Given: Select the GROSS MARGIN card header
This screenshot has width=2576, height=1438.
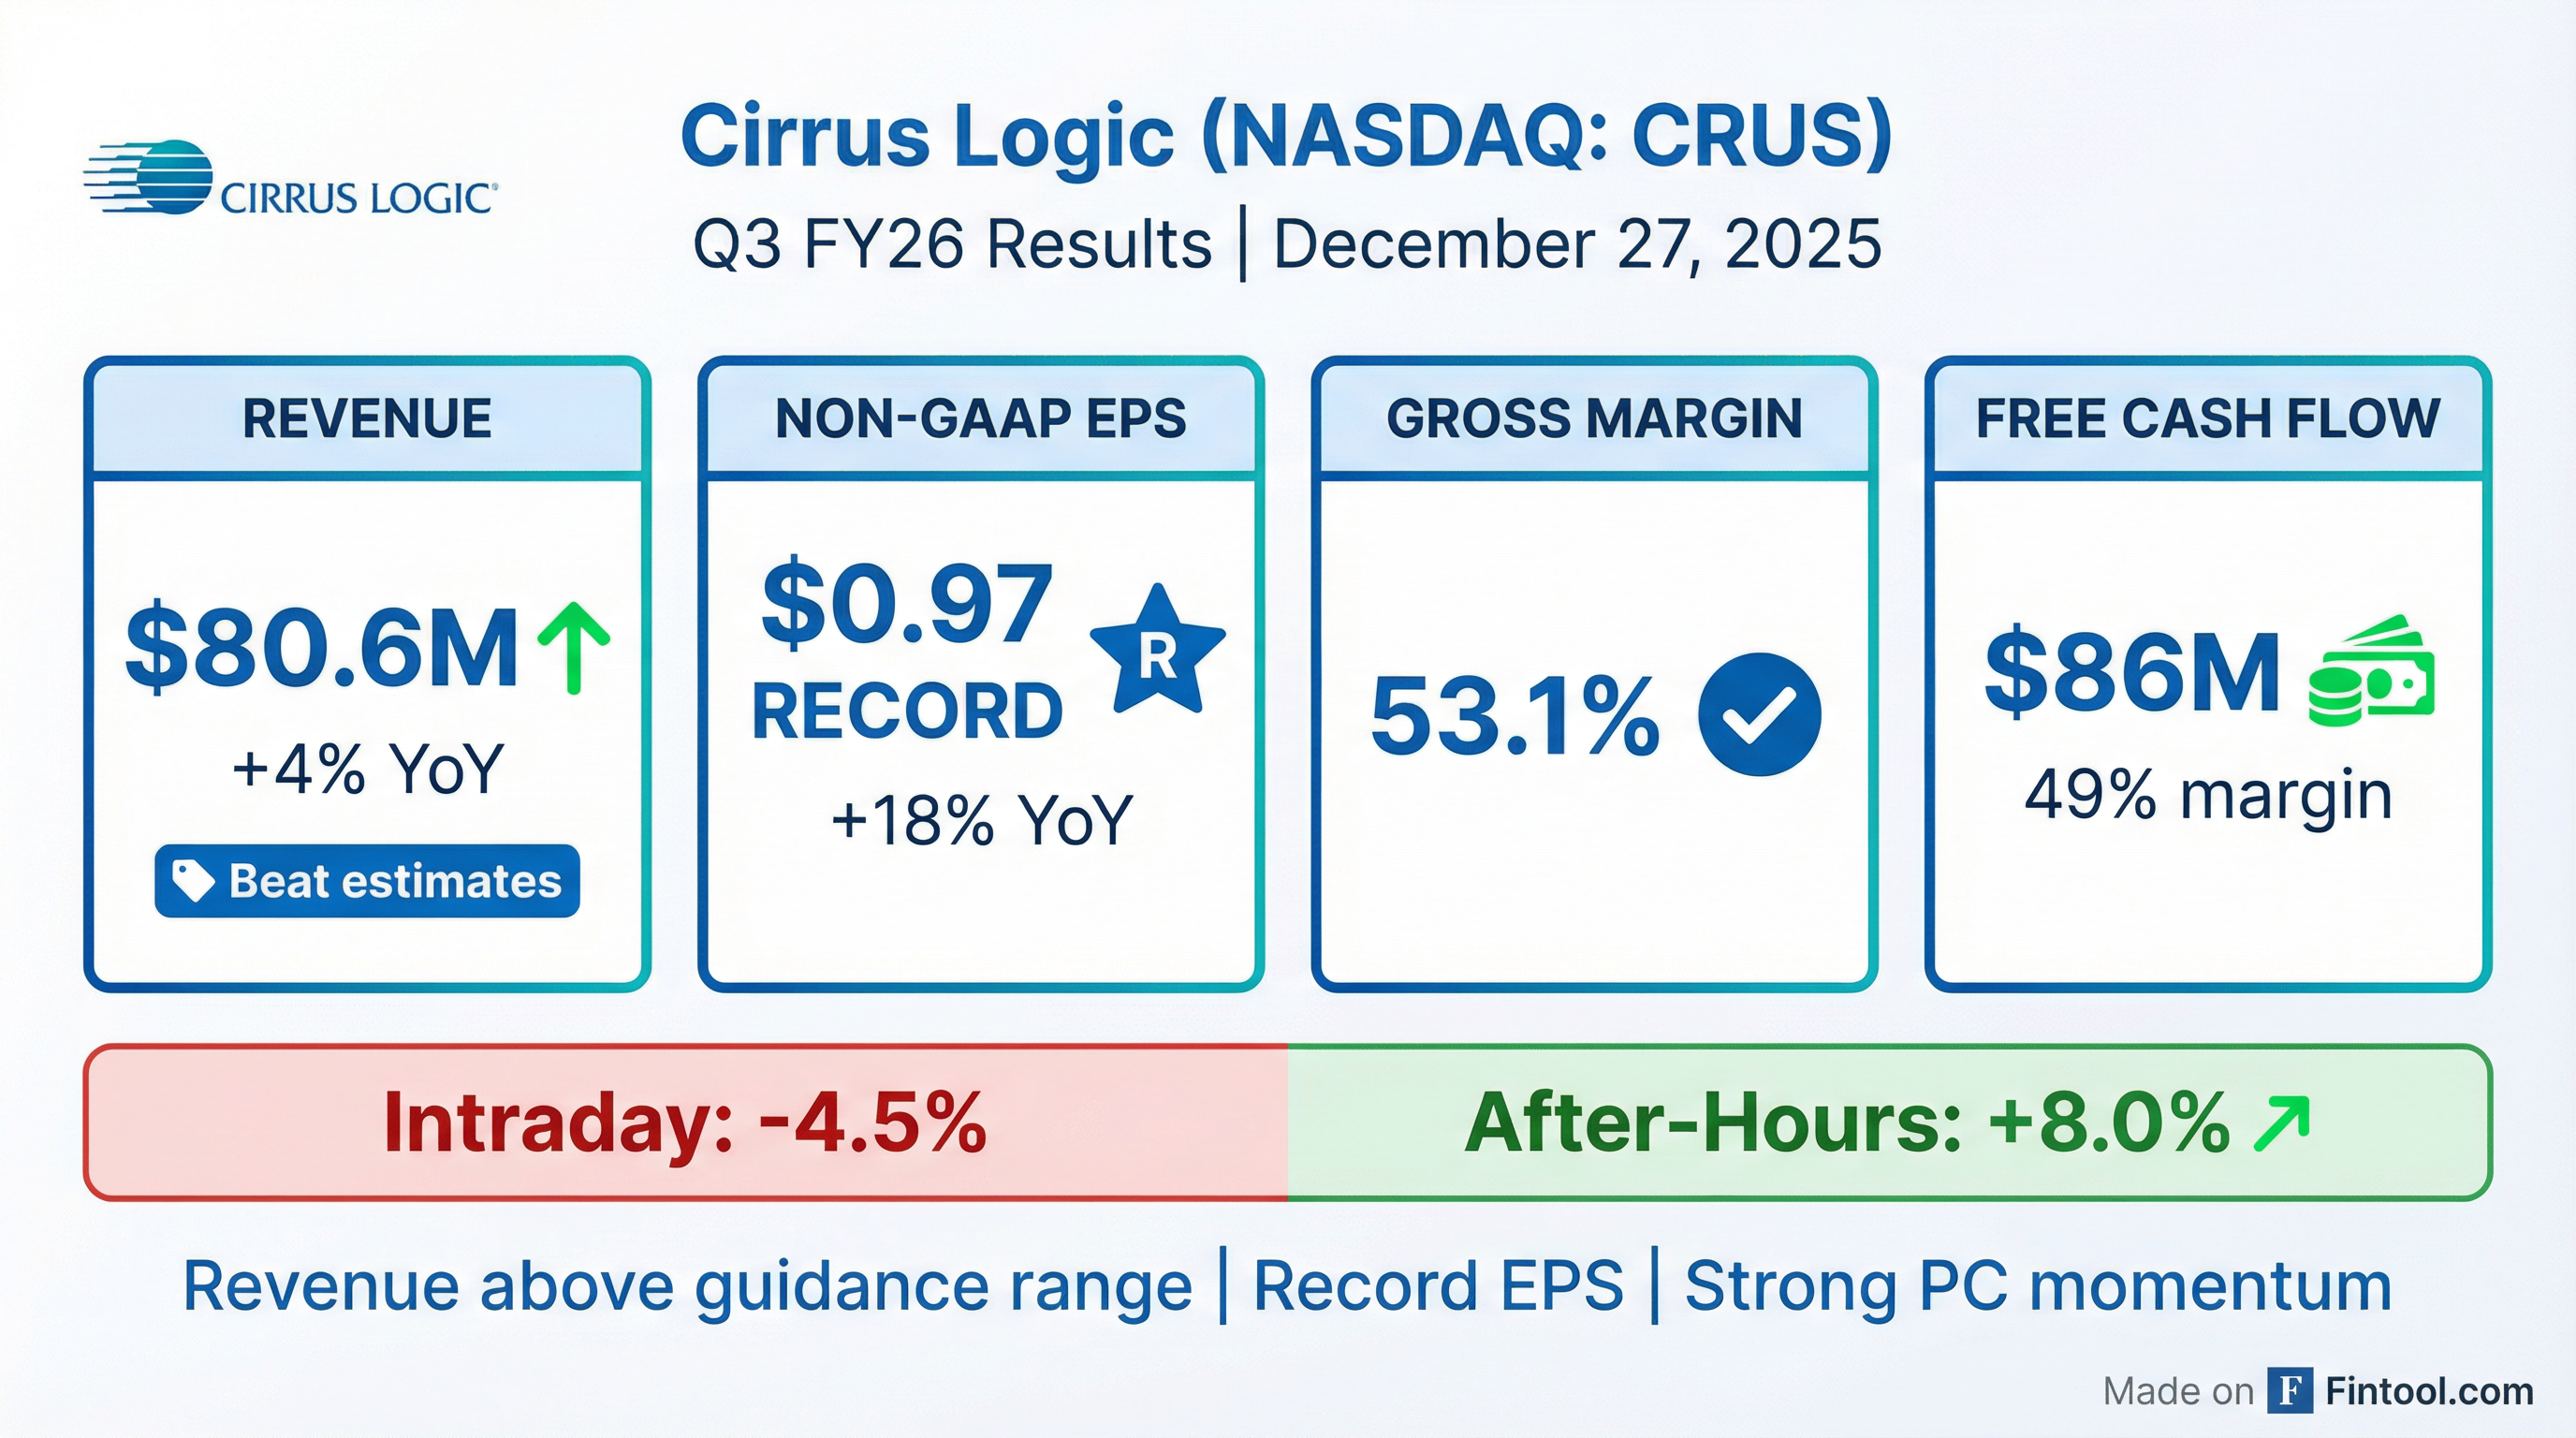Looking at the screenshot, I should [x=1594, y=418].
